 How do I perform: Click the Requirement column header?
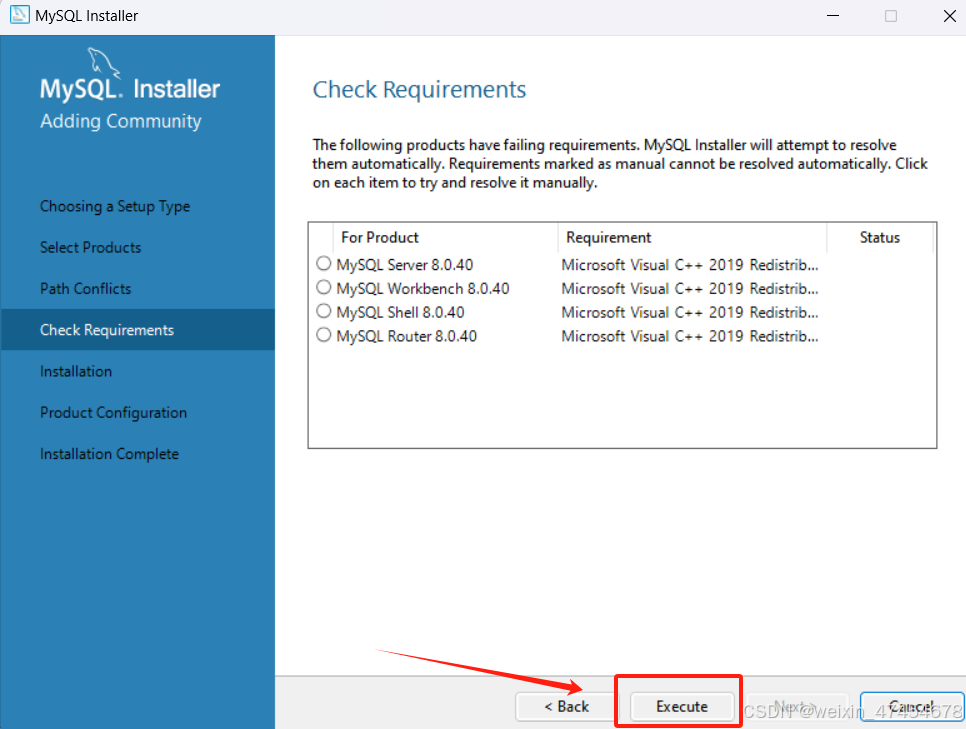tap(692, 238)
